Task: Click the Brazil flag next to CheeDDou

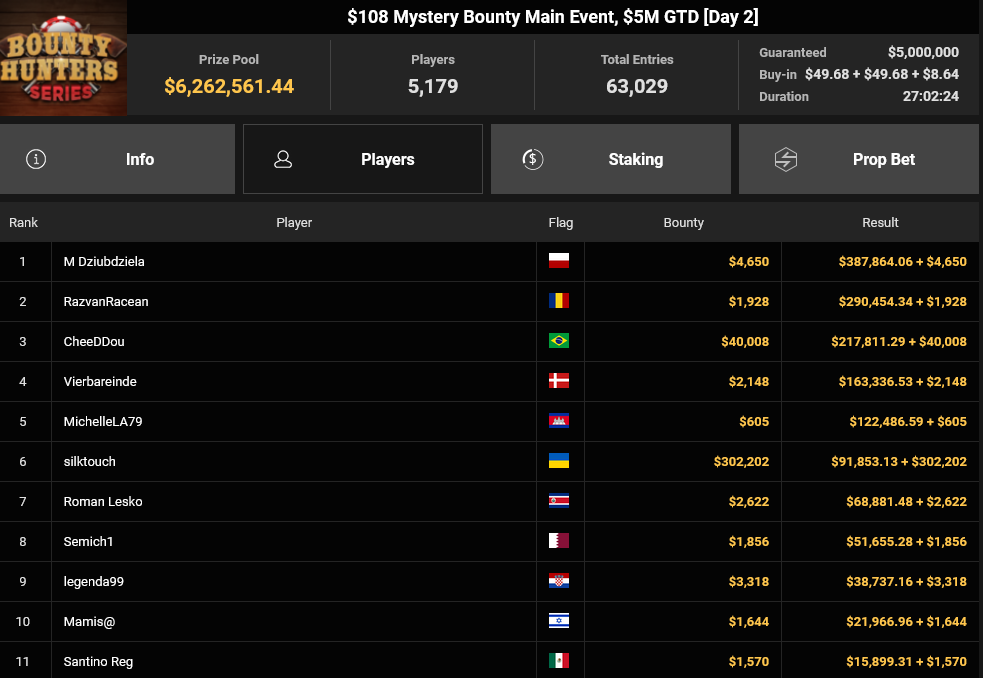Action: click(558, 341)
